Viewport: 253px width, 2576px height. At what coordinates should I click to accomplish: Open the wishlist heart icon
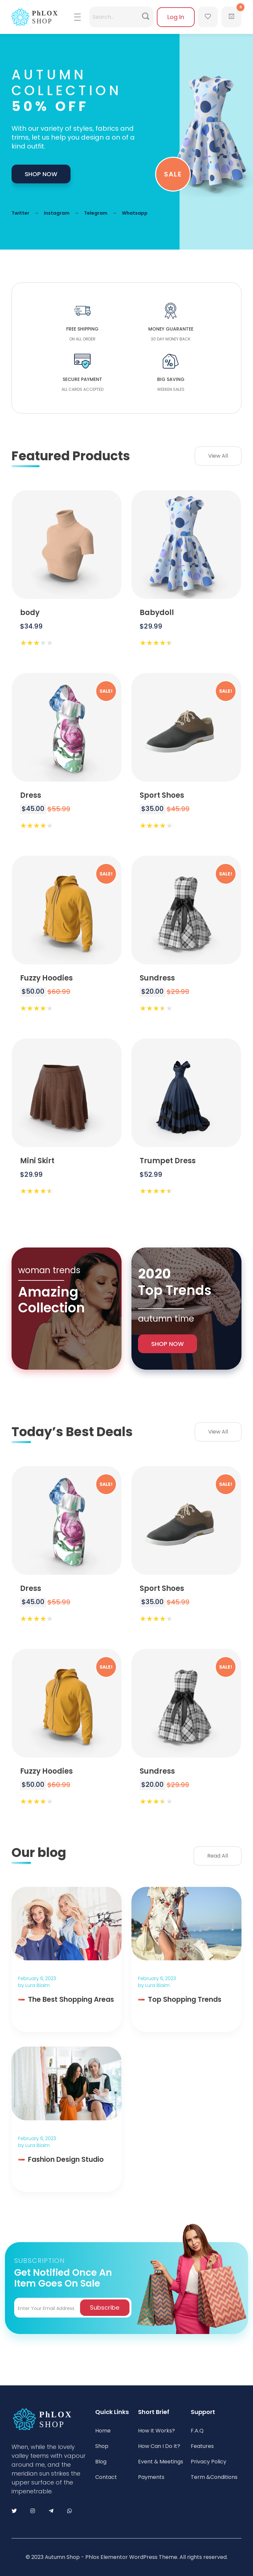[208, 17]
